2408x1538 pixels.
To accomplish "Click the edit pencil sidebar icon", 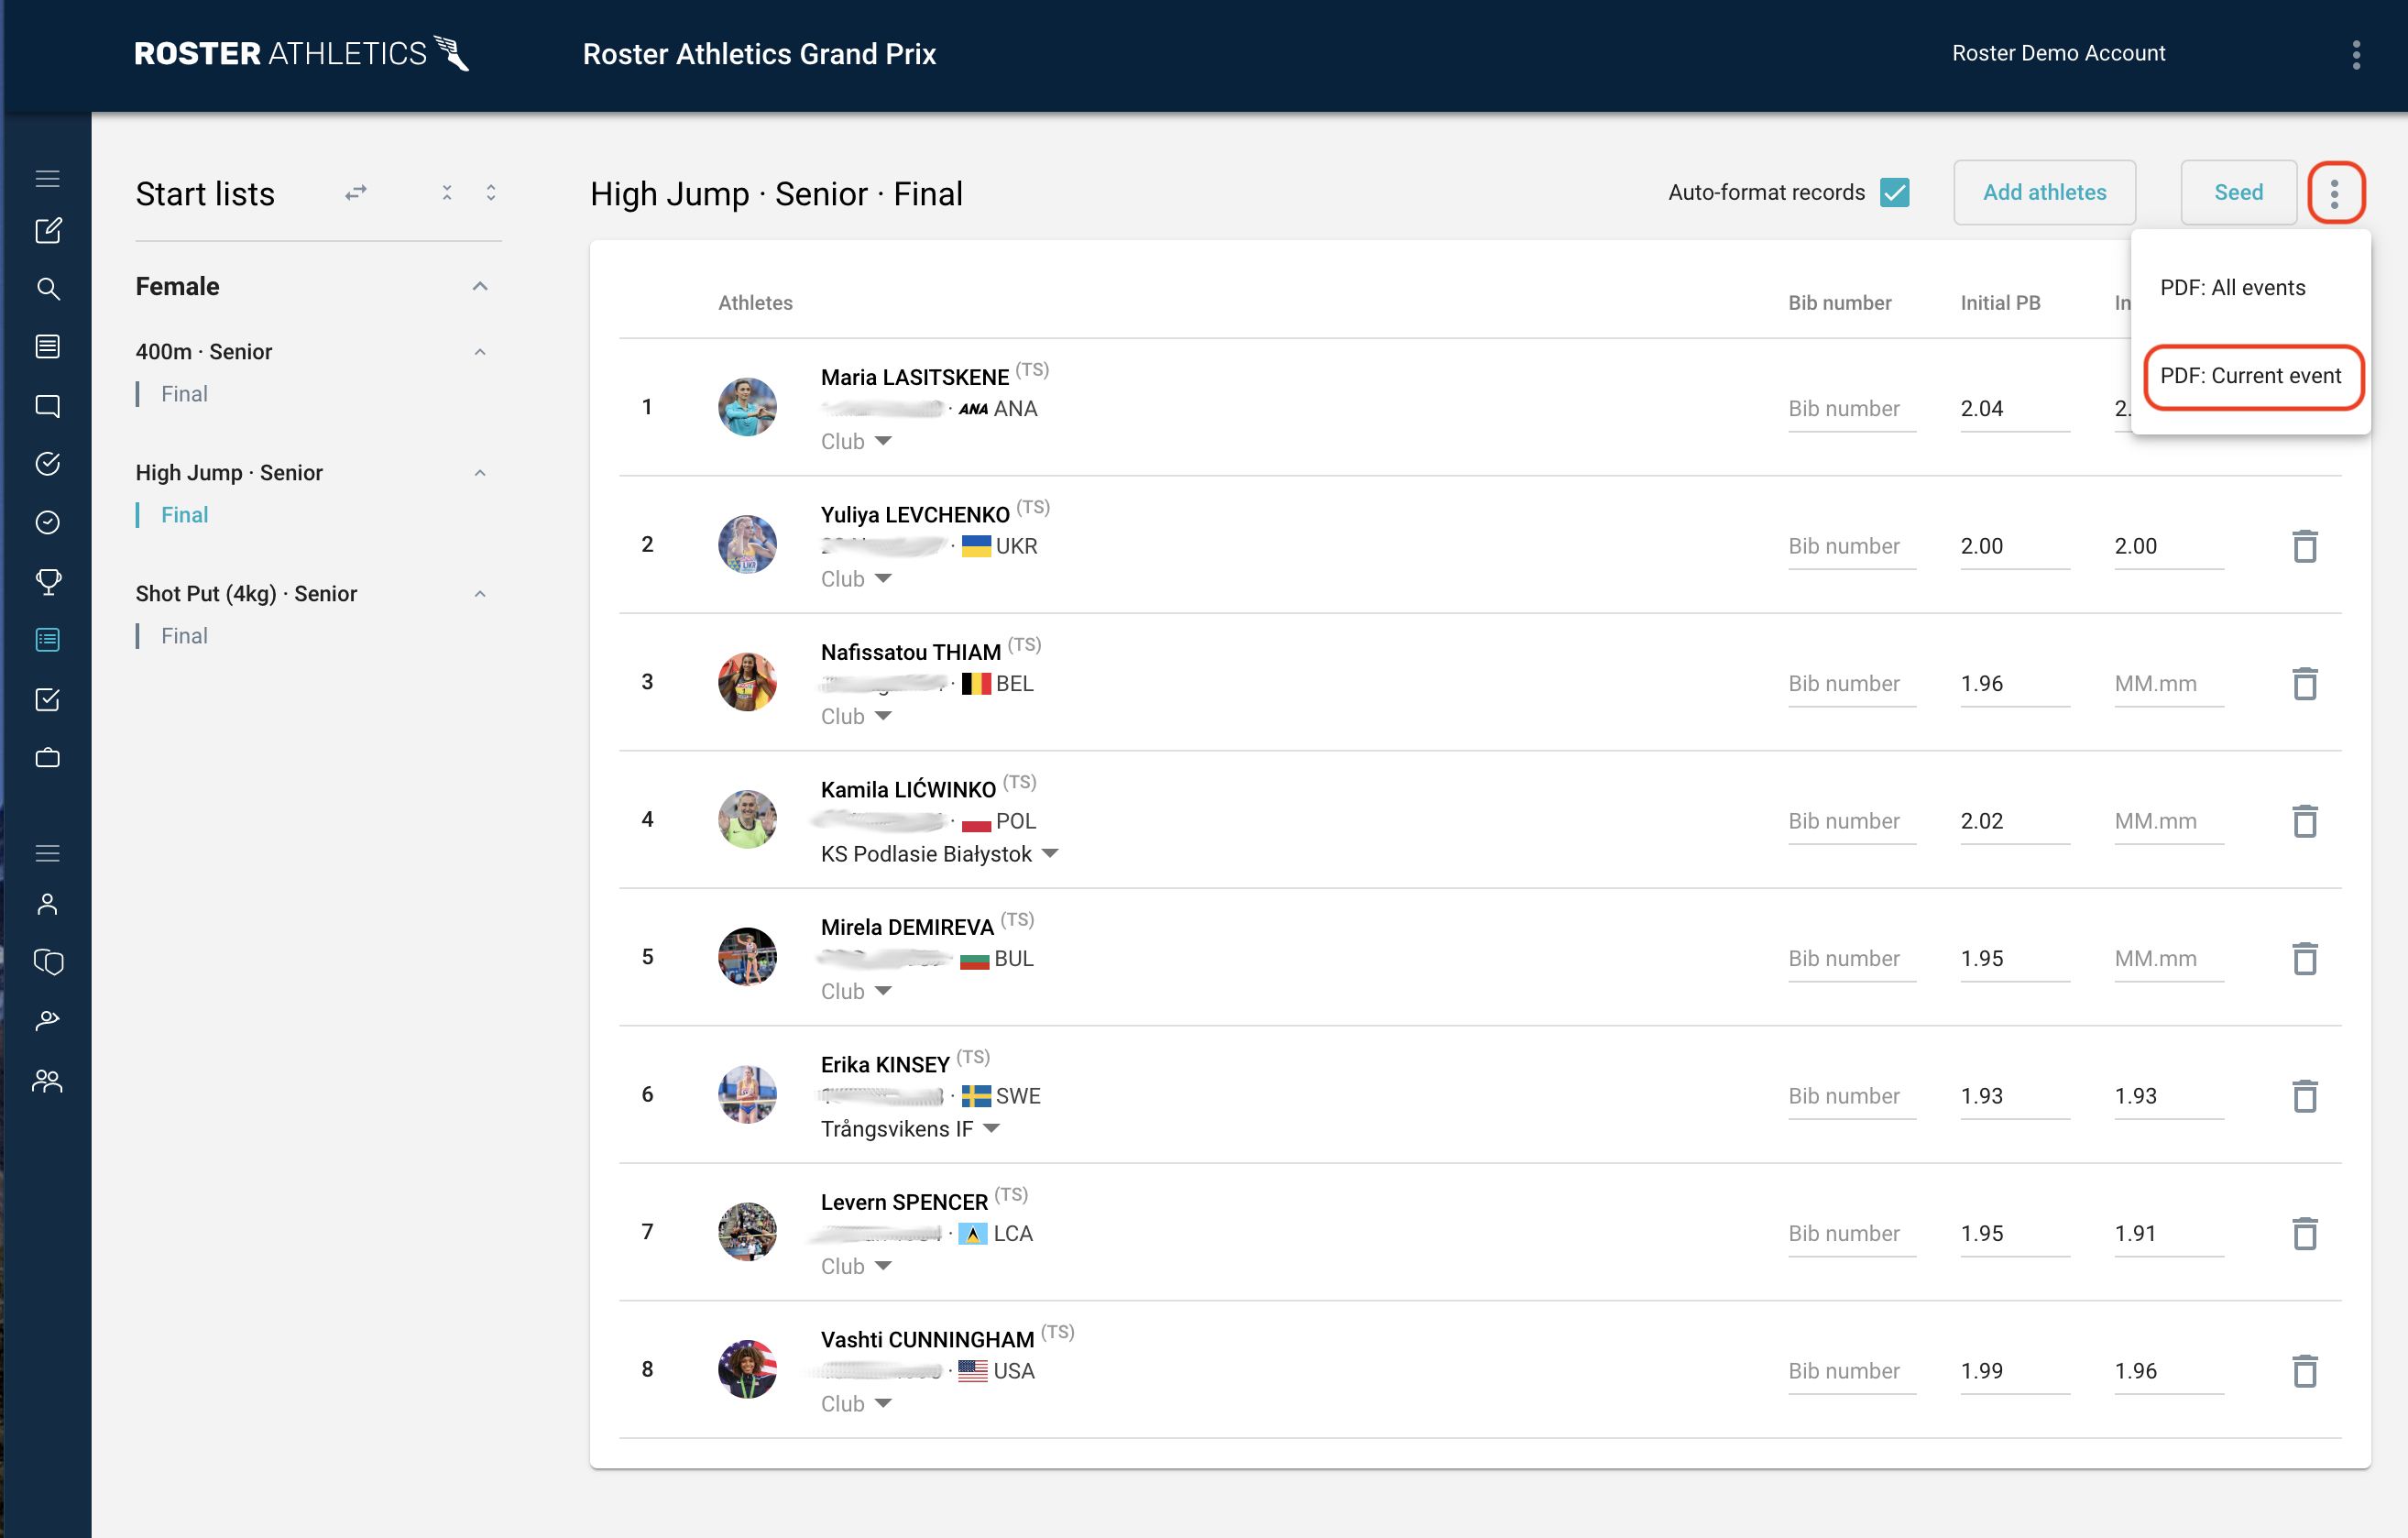I will coord(48,231).
